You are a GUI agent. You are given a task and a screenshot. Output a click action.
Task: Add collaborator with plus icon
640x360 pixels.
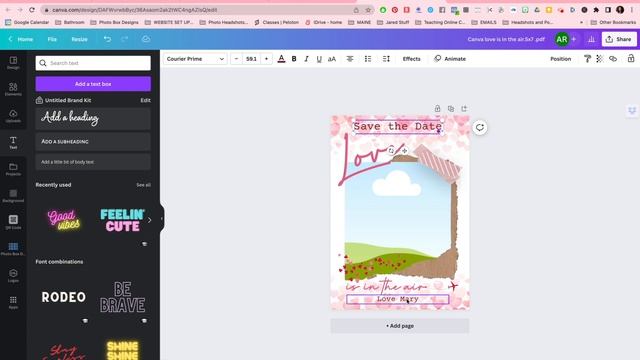pos(573,39)
